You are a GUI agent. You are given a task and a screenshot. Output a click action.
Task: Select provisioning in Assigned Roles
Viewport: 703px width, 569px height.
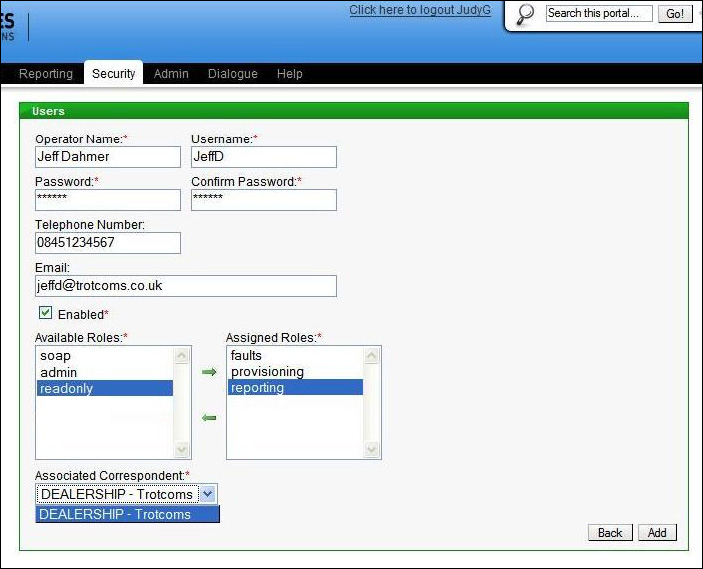[267, 372]
